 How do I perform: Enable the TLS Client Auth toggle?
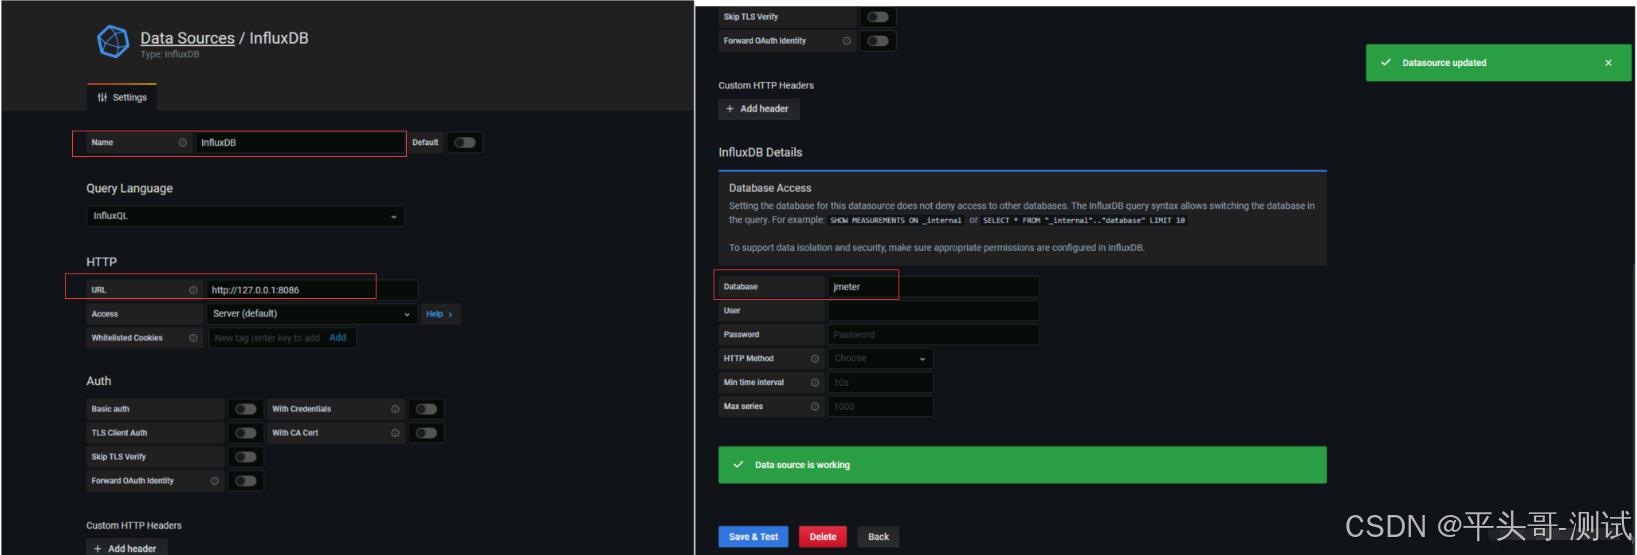pyautogui.click(x=245, y=433)
